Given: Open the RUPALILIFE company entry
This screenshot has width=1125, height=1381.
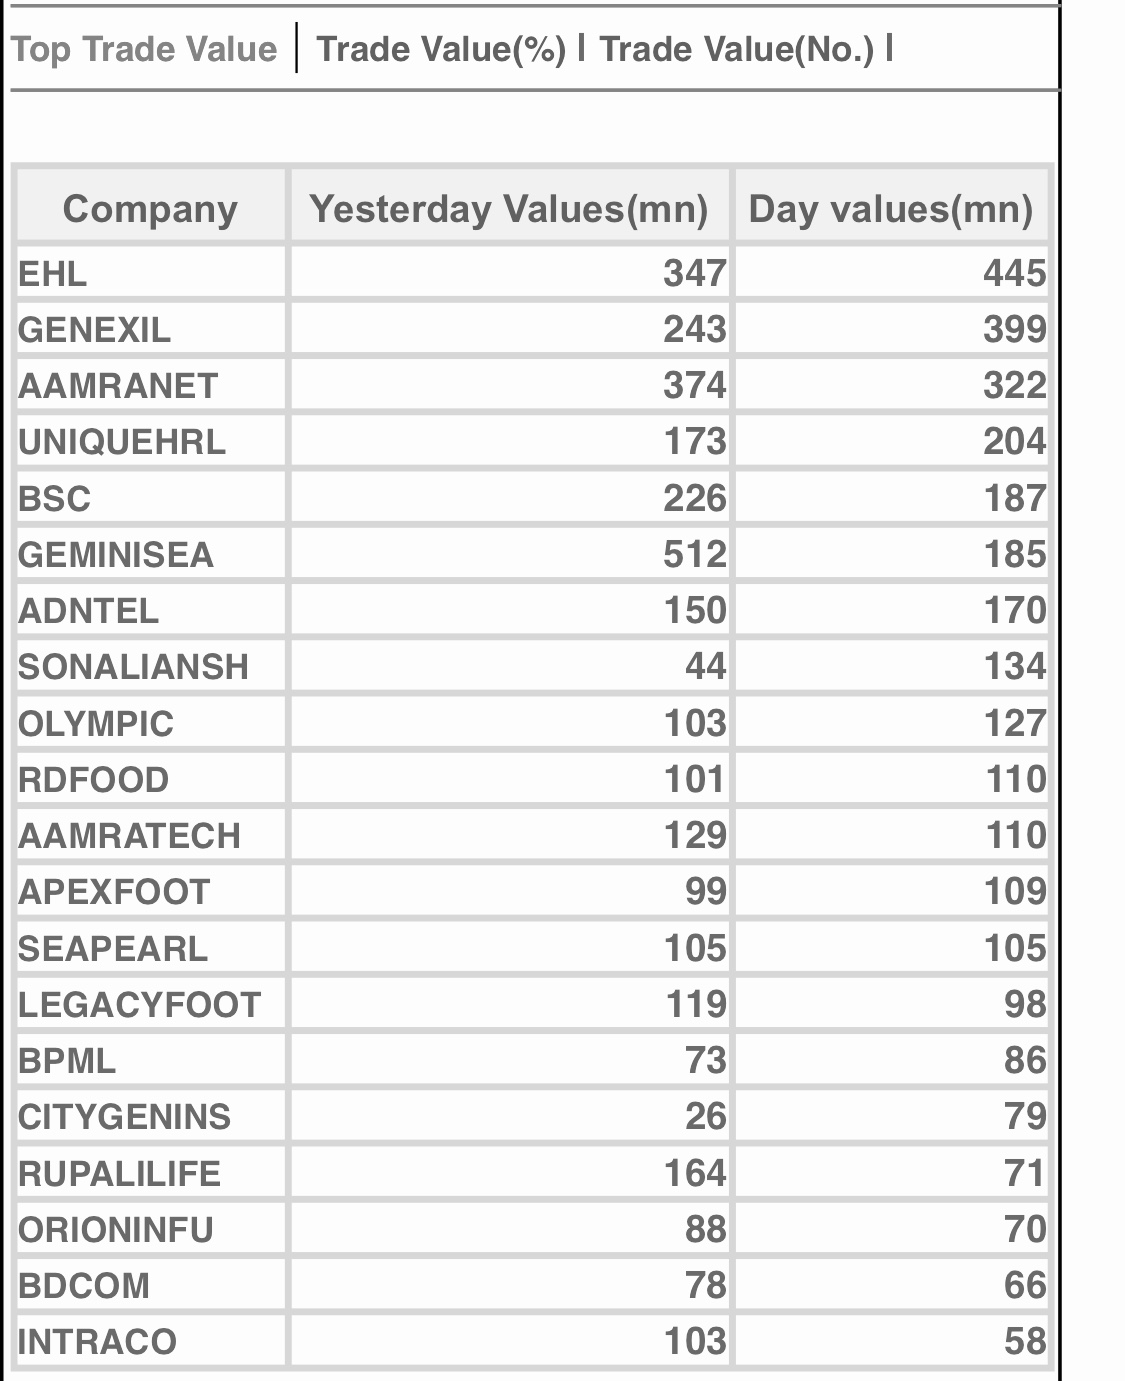Looking at the screenshot, I should 119,1173.
